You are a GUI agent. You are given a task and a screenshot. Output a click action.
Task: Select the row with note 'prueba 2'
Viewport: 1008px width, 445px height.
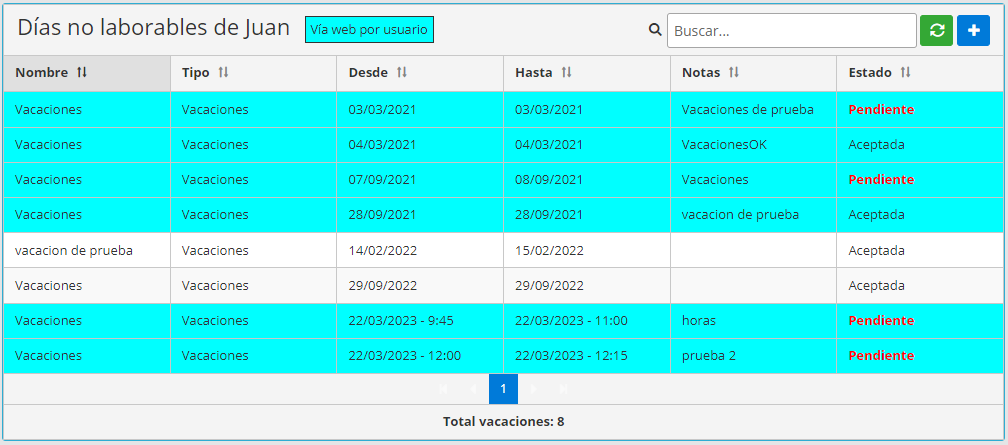pyautogui.click(x=708, y=355)
